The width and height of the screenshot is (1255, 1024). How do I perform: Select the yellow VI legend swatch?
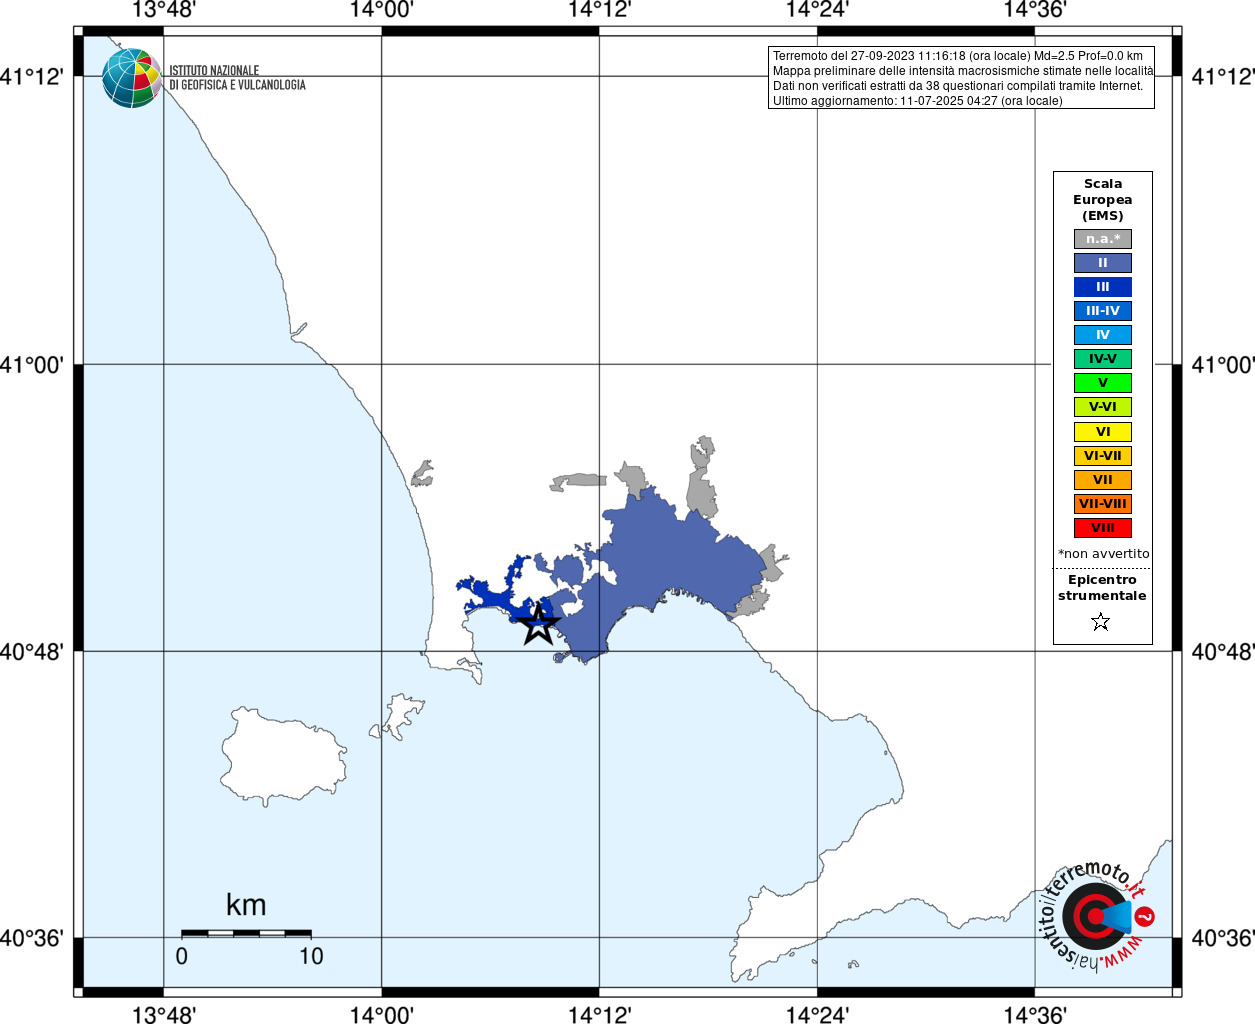click(1103, 432)
